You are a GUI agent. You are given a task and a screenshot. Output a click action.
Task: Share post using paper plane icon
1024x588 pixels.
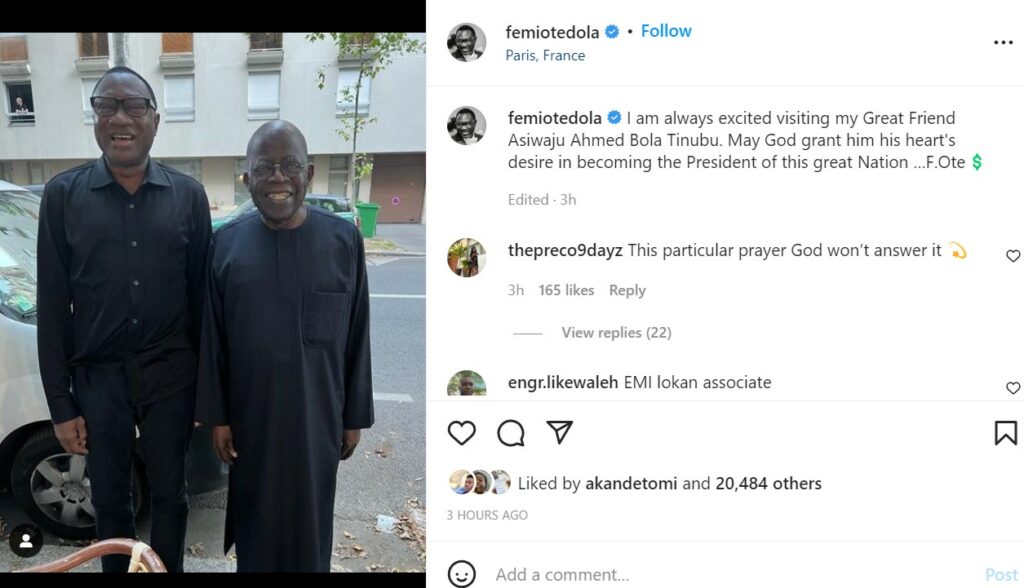560,432
